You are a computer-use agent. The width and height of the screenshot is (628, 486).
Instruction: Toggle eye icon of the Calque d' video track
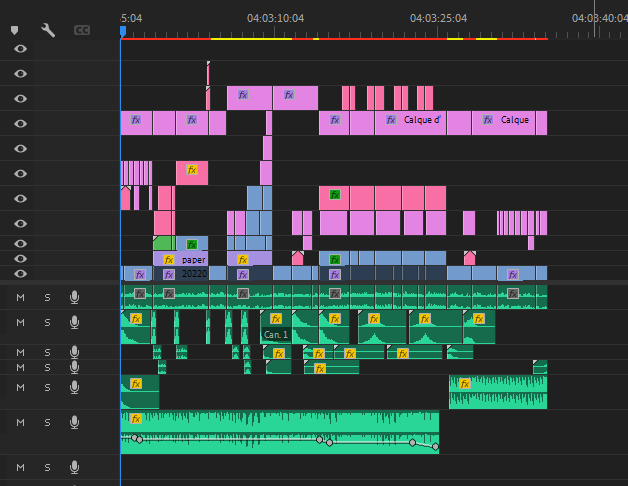(x=20, y=124)
